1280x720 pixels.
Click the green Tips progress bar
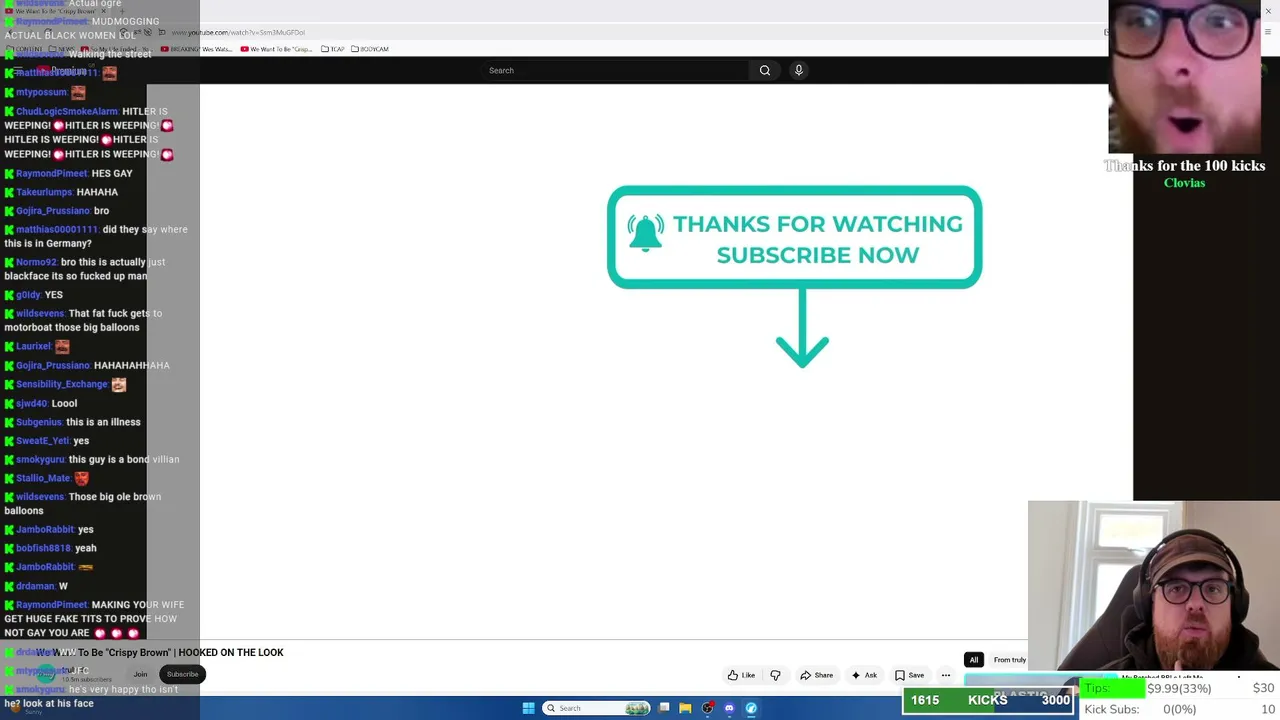[x=1114, y=688]
